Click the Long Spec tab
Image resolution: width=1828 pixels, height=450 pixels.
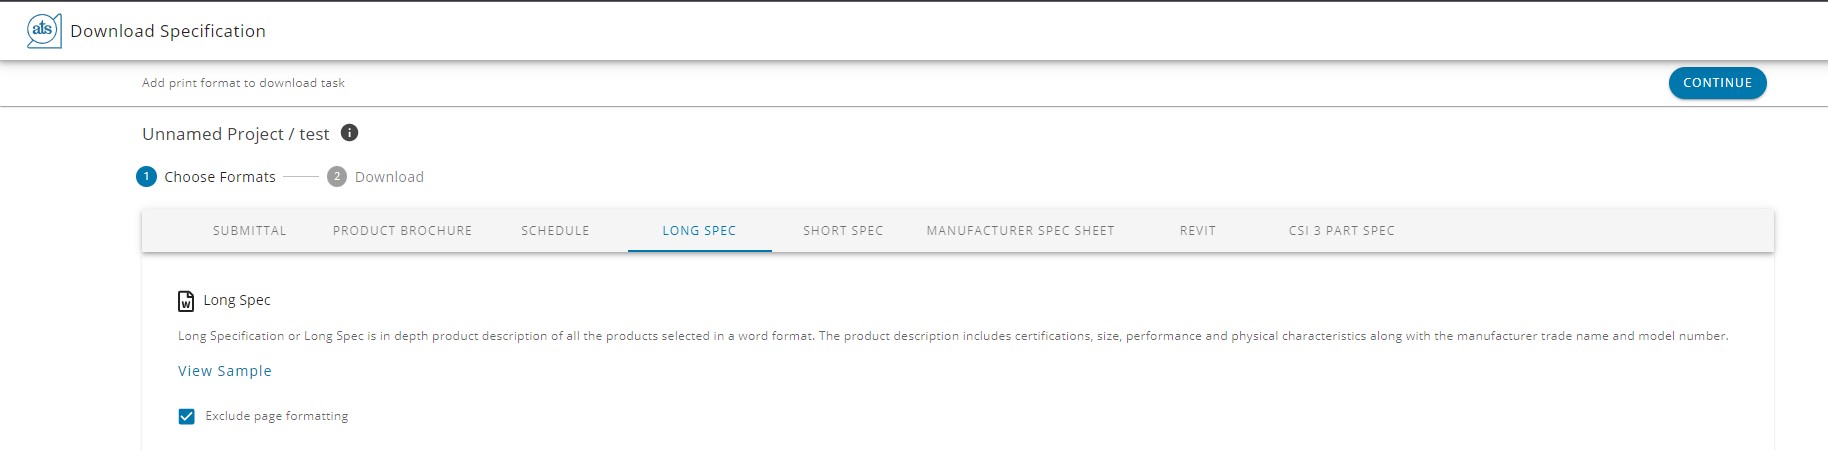click(699, 231)
